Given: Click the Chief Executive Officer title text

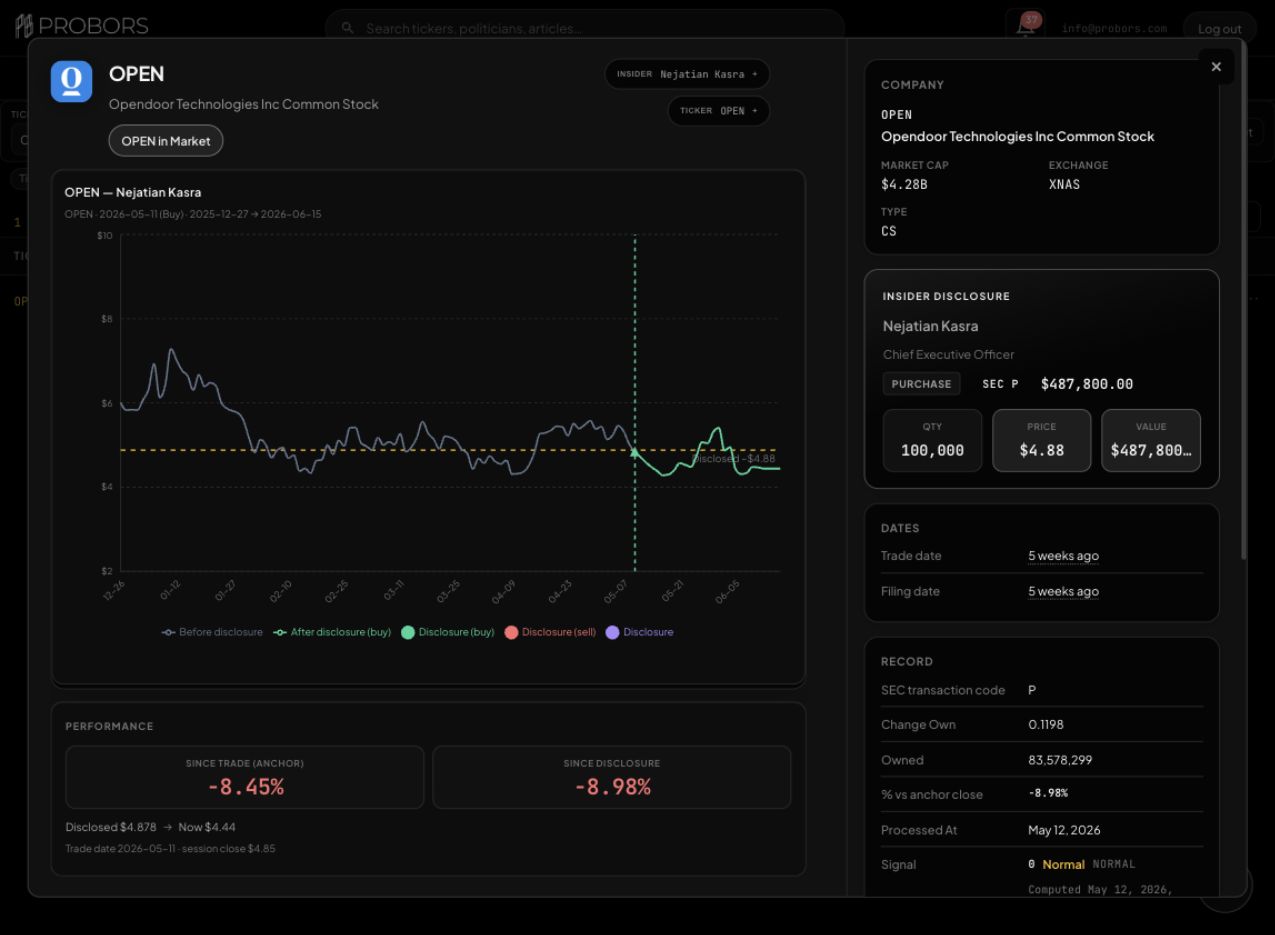Looking at the screenshot, I should 948,354.
